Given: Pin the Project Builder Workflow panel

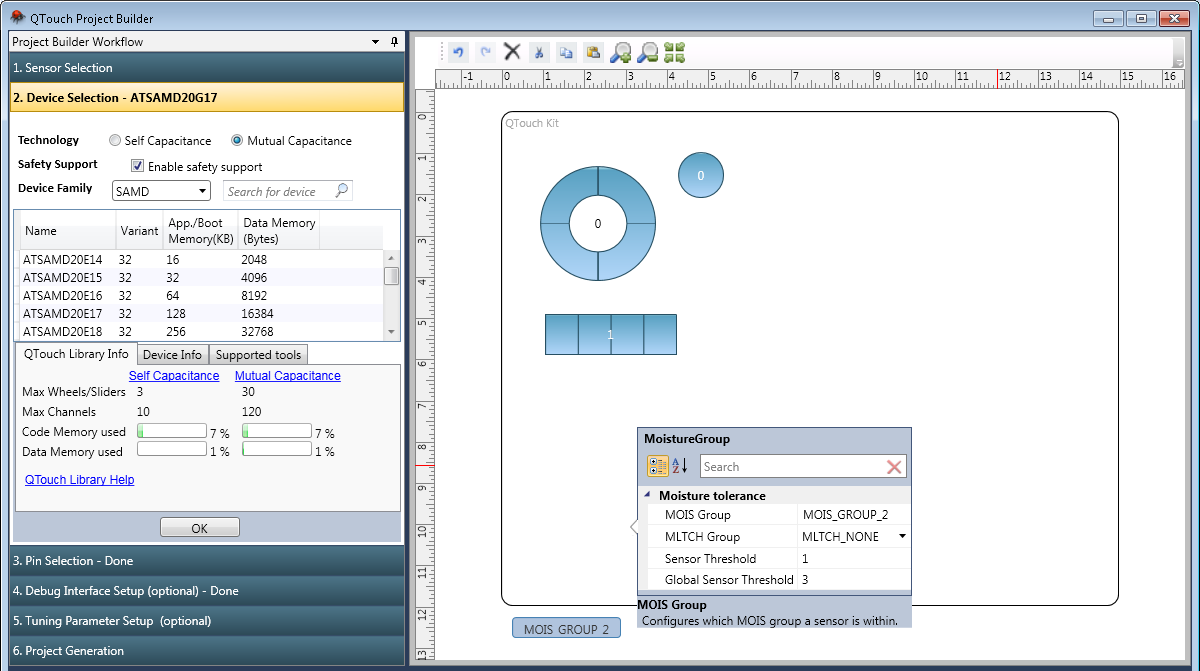Looking at the screenshot, I should click(394, 42).
